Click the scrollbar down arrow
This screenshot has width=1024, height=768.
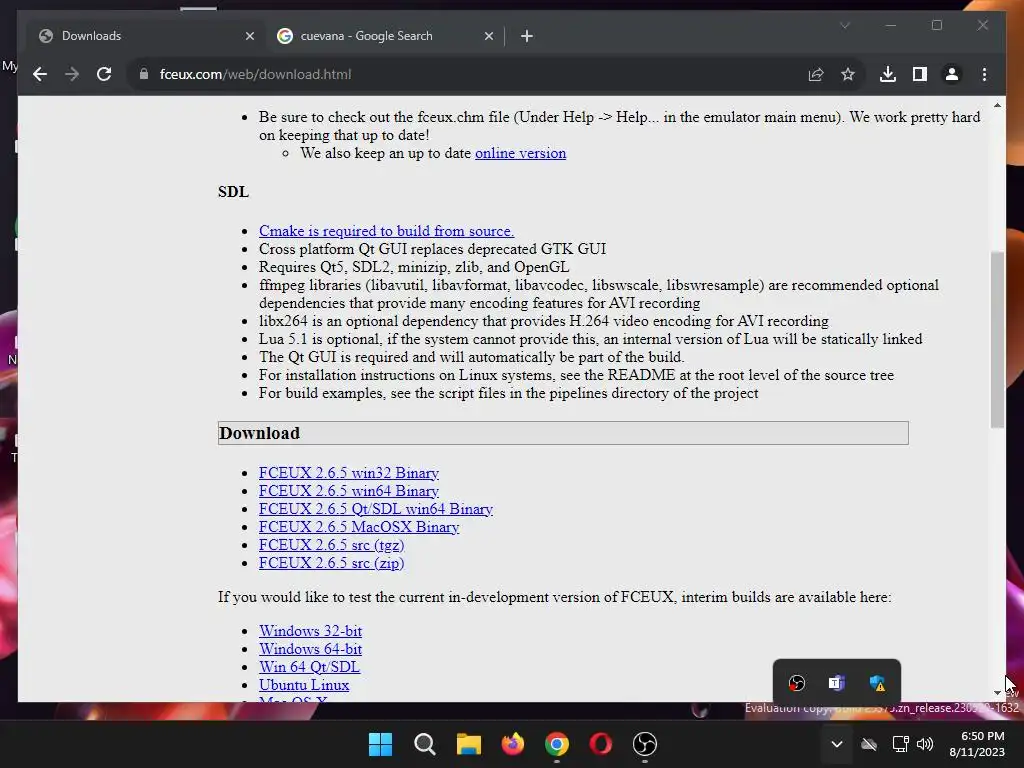coord(997,693)
